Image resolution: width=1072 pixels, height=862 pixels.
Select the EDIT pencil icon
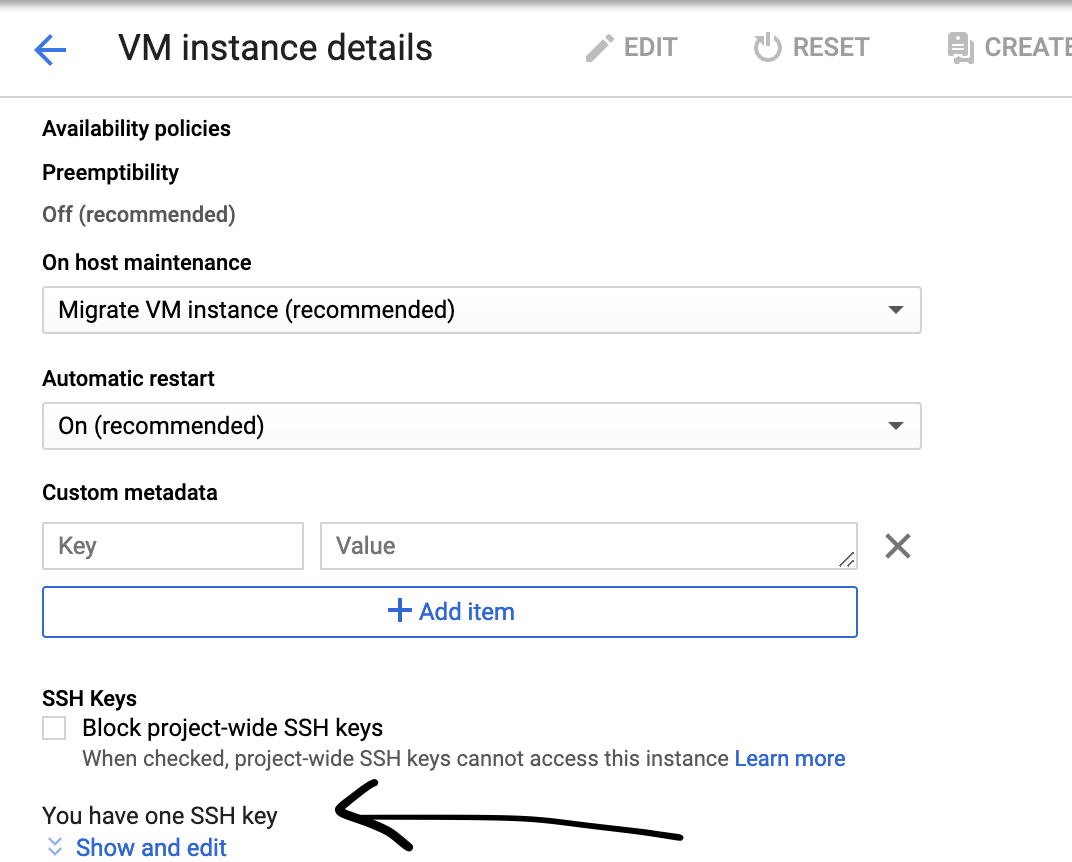coord(598,47)
